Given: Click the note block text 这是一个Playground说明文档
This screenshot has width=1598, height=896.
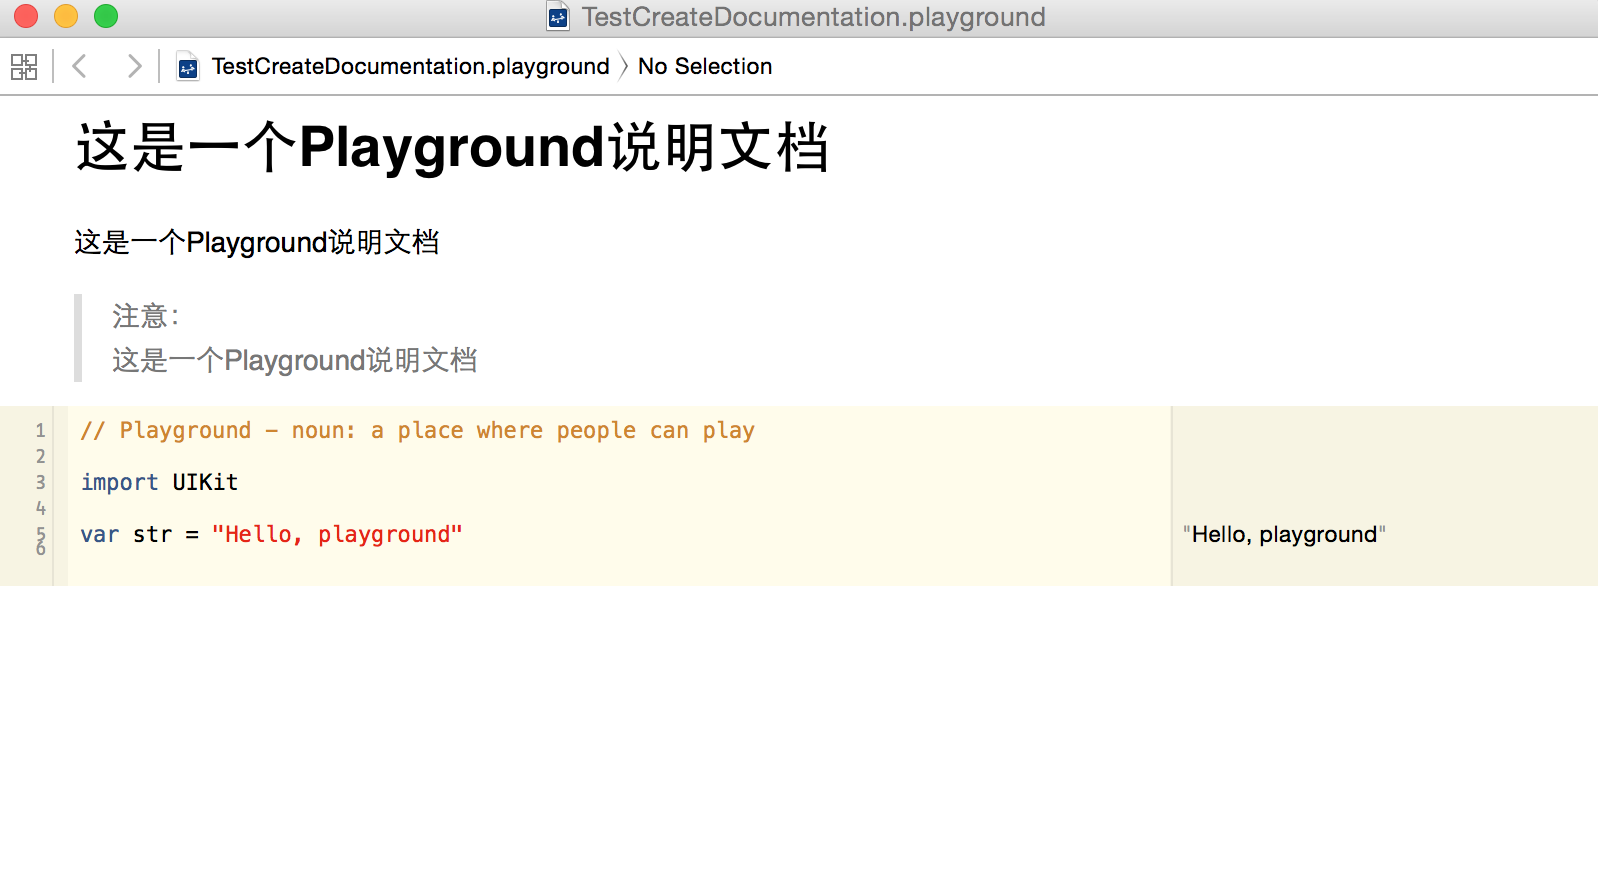Looking at the screenshot, I should pyautogui.click(x=295, y=360).
